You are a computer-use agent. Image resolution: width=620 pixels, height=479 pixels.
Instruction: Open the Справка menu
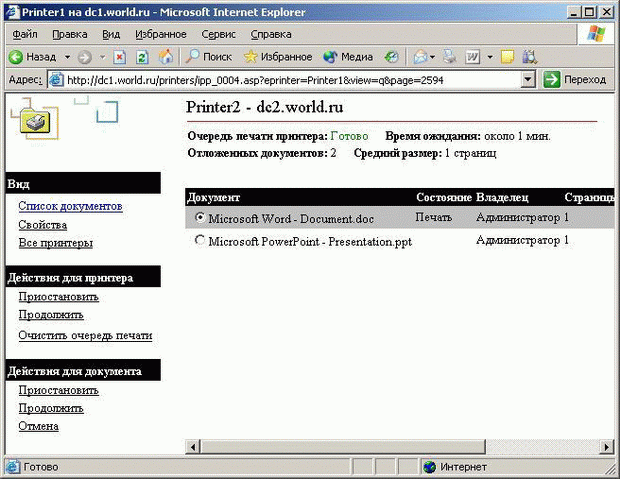[x=271, y=34]
